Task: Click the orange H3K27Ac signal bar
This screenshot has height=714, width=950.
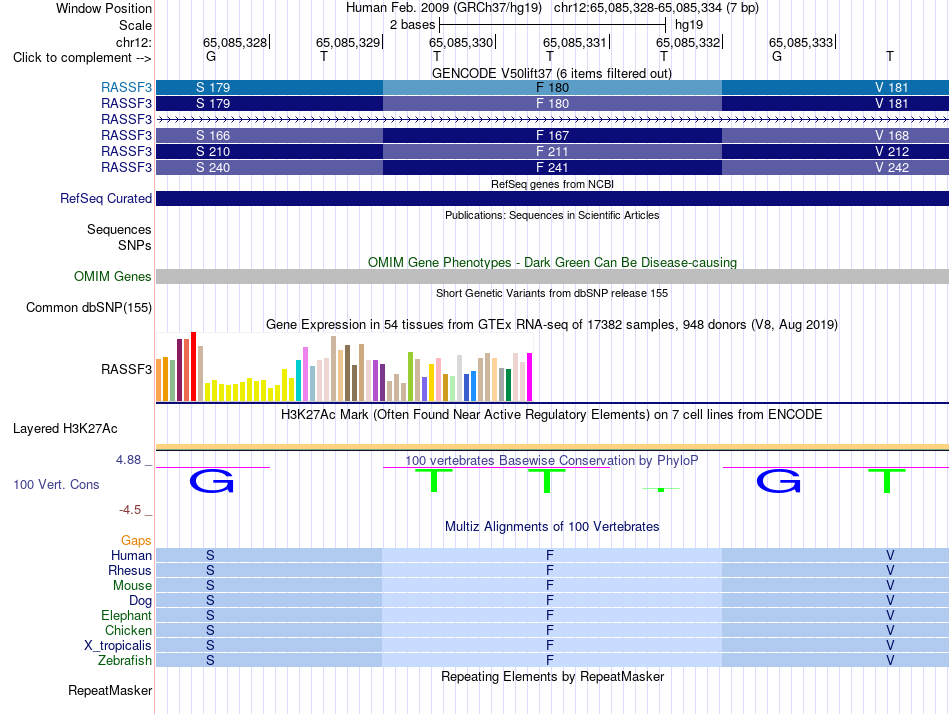Action: point(552,447)
